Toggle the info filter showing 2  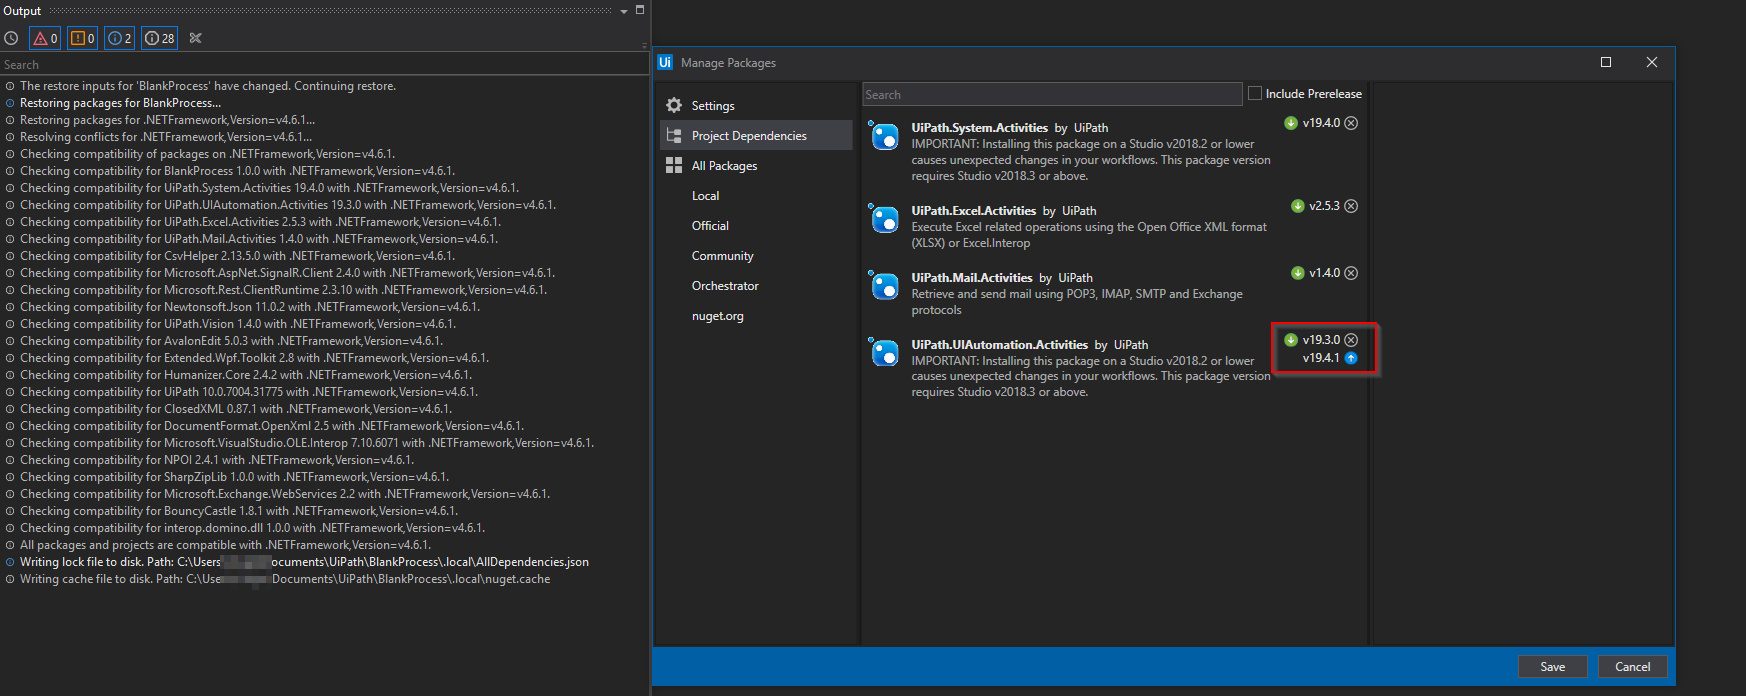119,38
